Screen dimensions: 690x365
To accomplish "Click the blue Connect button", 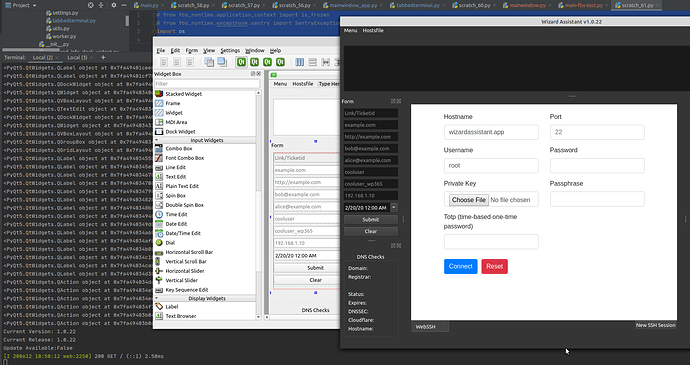I will [x=460, y=266].
